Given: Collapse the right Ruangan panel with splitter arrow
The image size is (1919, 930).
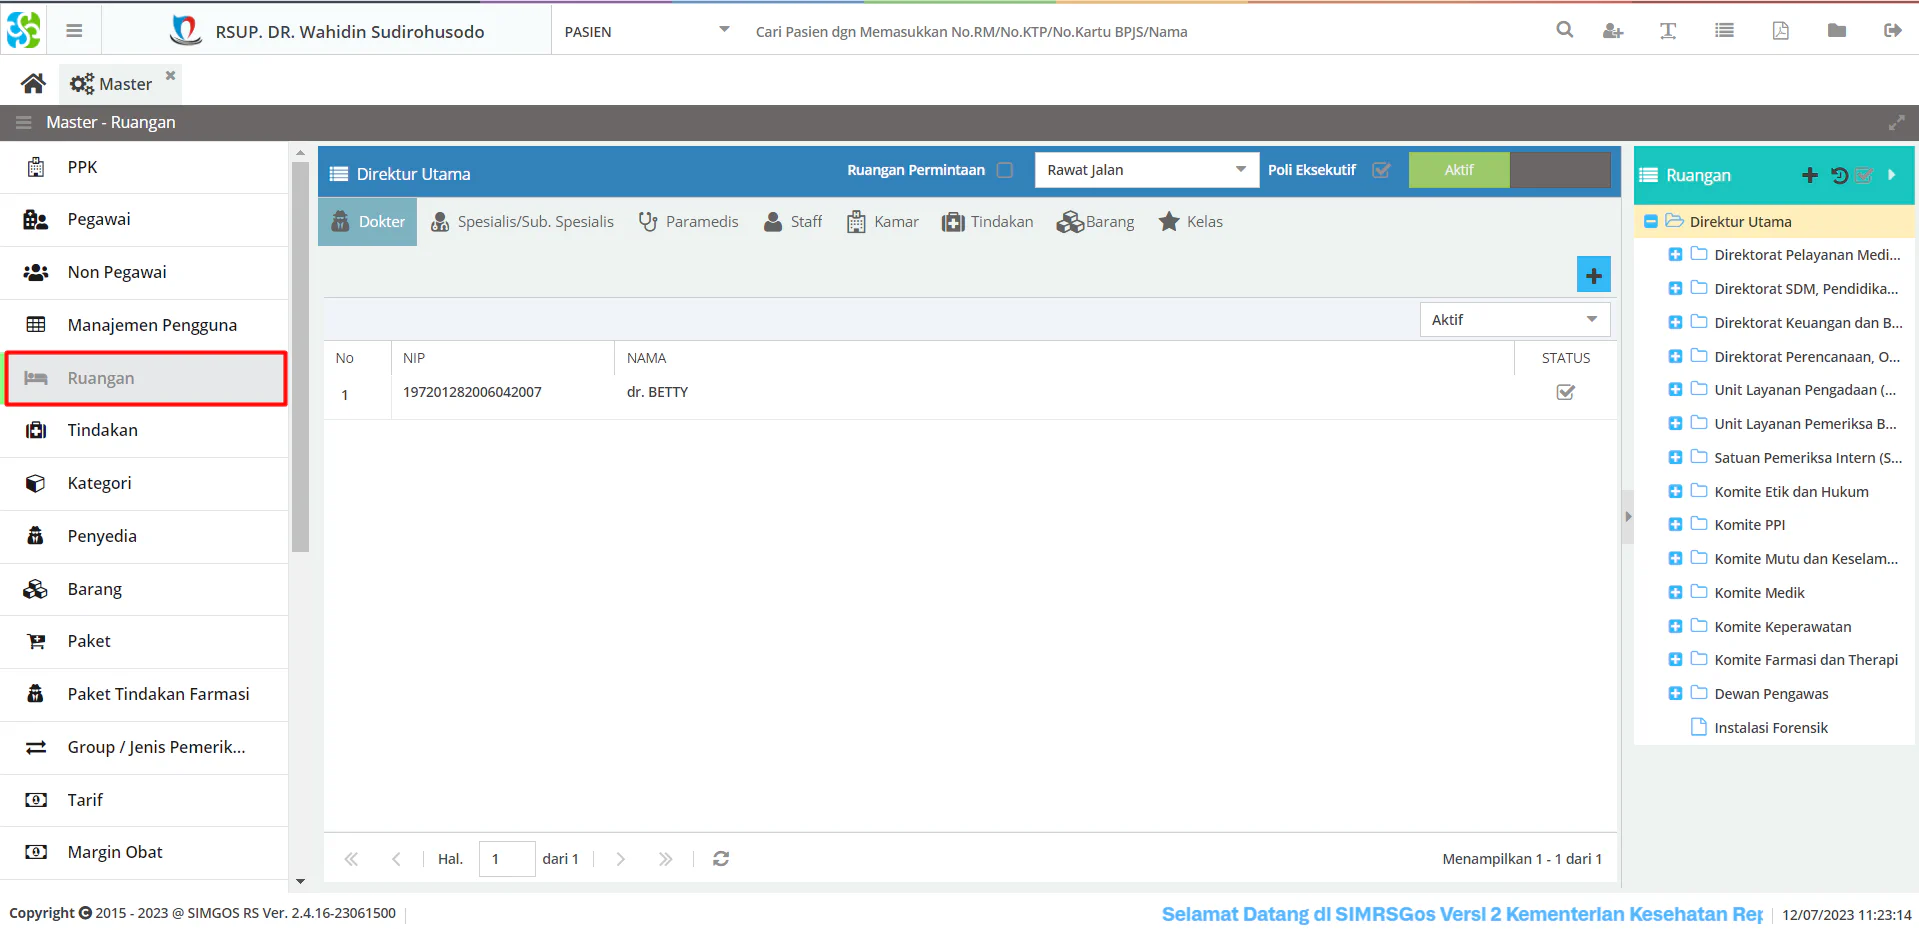Looking at the screenshot, I should 1628,517.
